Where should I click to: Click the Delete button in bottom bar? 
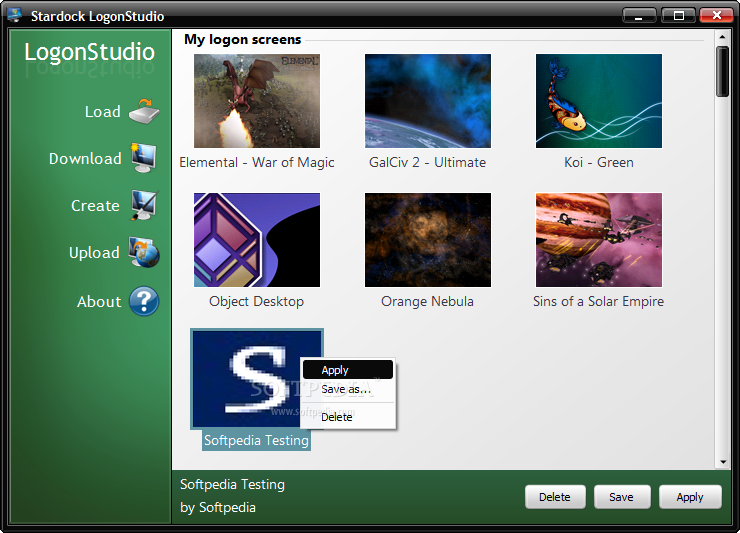555,497
